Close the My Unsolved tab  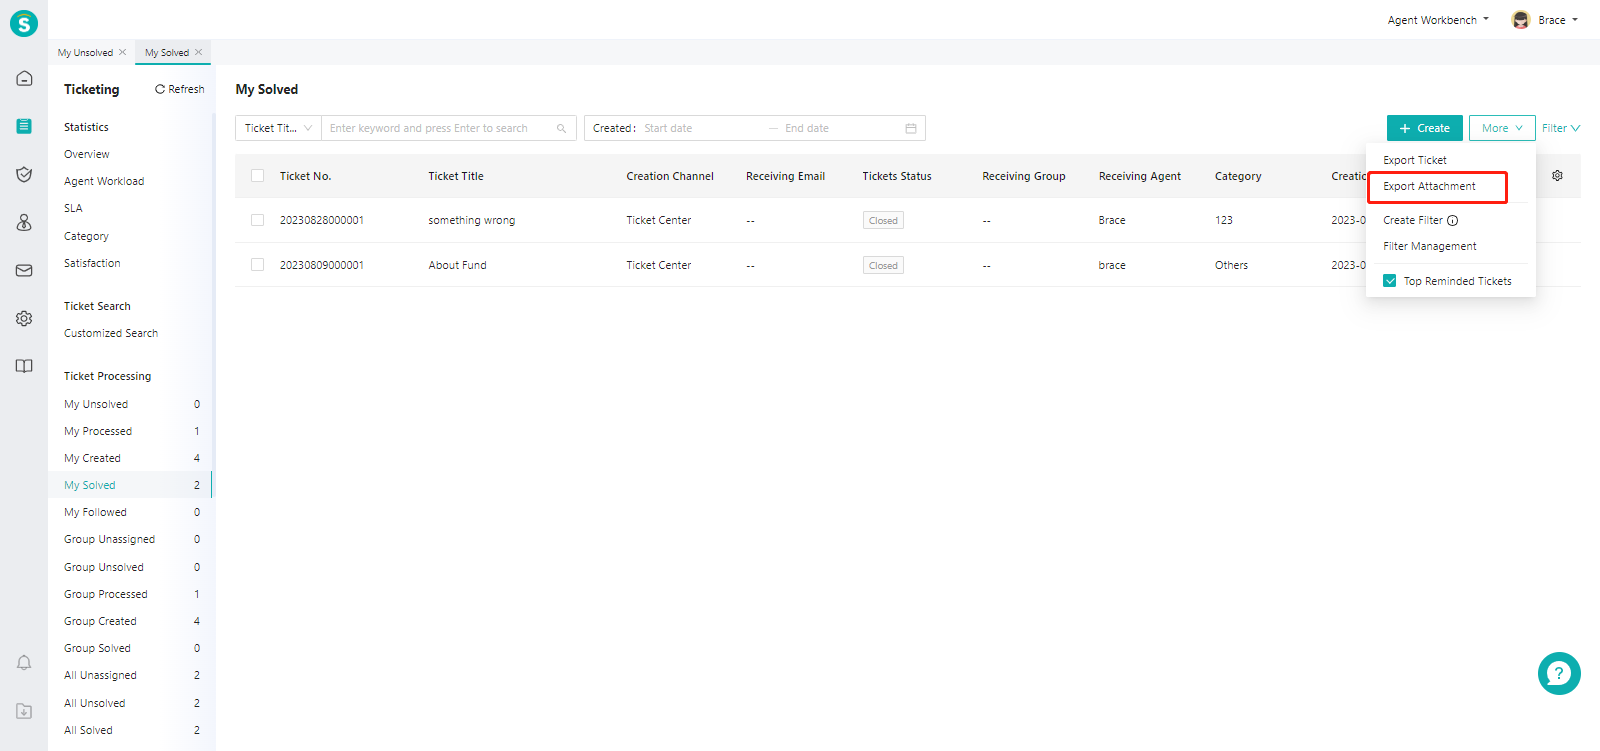[122, 52]
